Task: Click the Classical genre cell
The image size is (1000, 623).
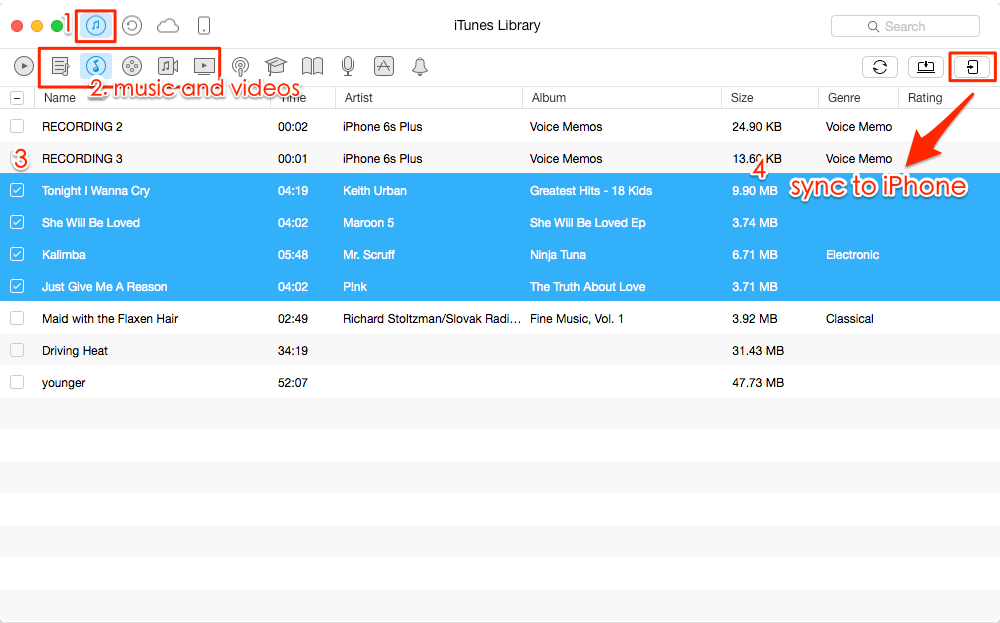Action: pos(849,319)
